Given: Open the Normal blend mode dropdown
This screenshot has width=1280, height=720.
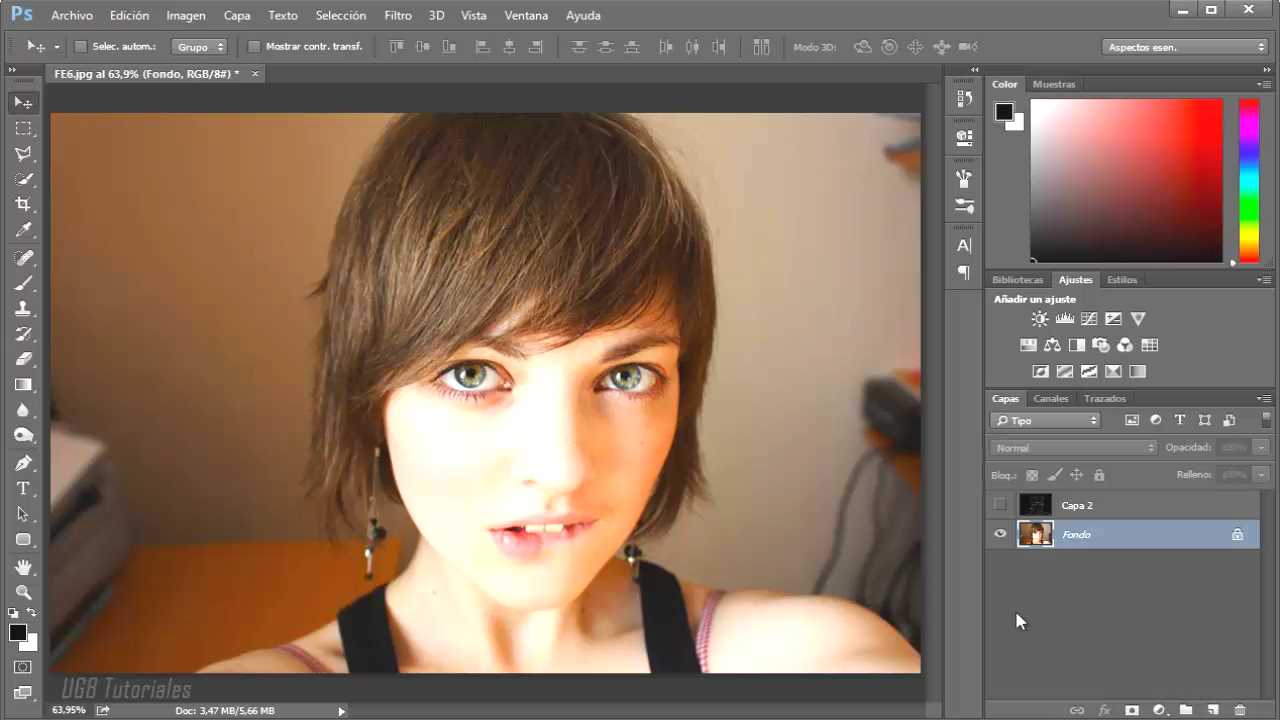Looking at the screenshot, I should pos(1074,448).
